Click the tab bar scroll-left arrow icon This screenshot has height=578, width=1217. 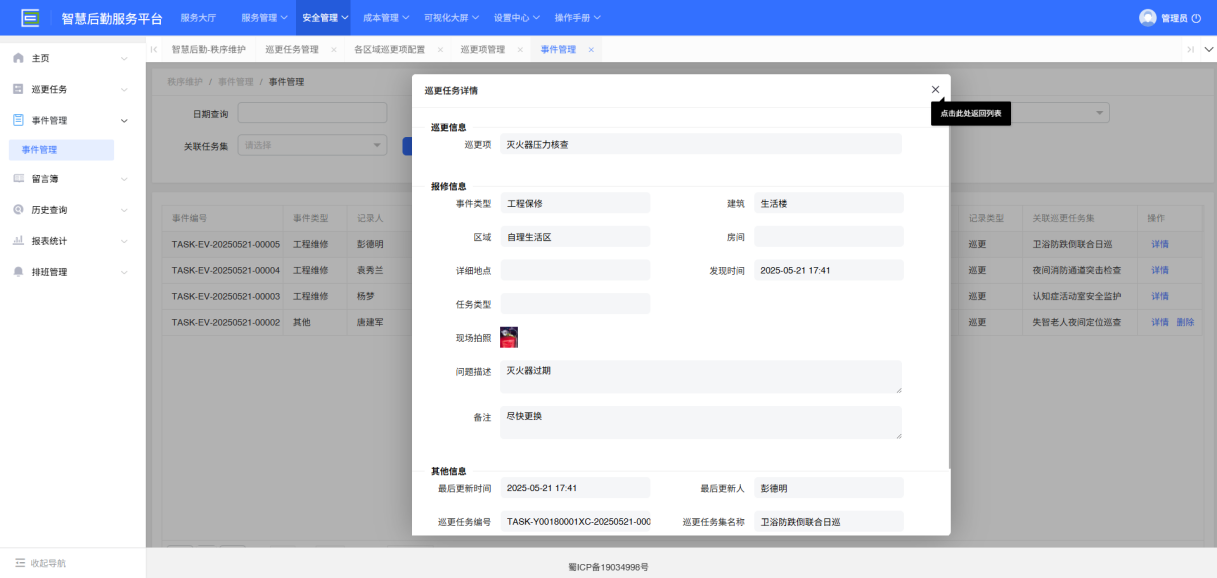(153, 49)
